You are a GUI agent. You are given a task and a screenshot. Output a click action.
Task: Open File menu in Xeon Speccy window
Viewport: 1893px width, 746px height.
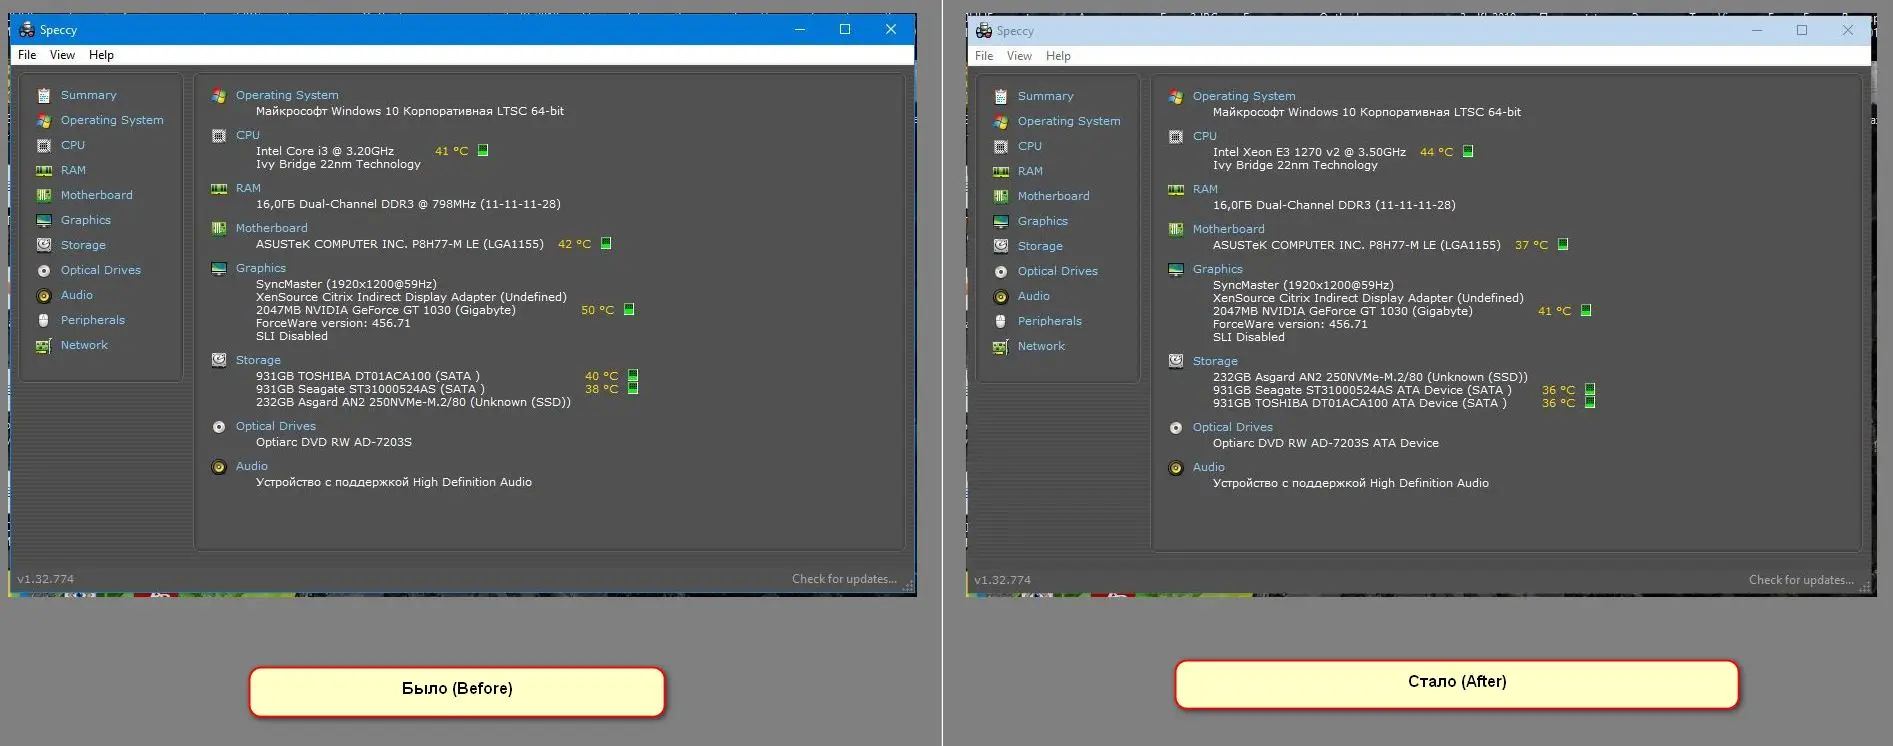[984, 56]
